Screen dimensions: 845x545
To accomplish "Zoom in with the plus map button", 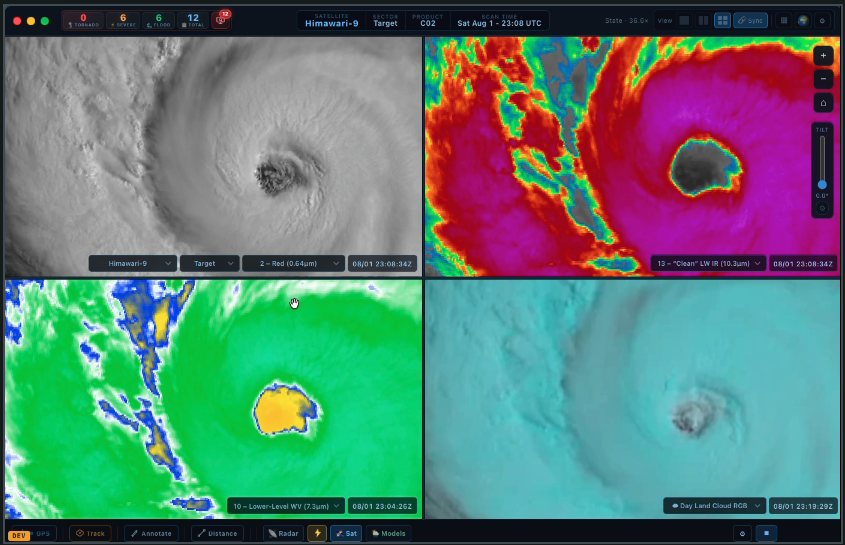I will [x=823, y=56].
